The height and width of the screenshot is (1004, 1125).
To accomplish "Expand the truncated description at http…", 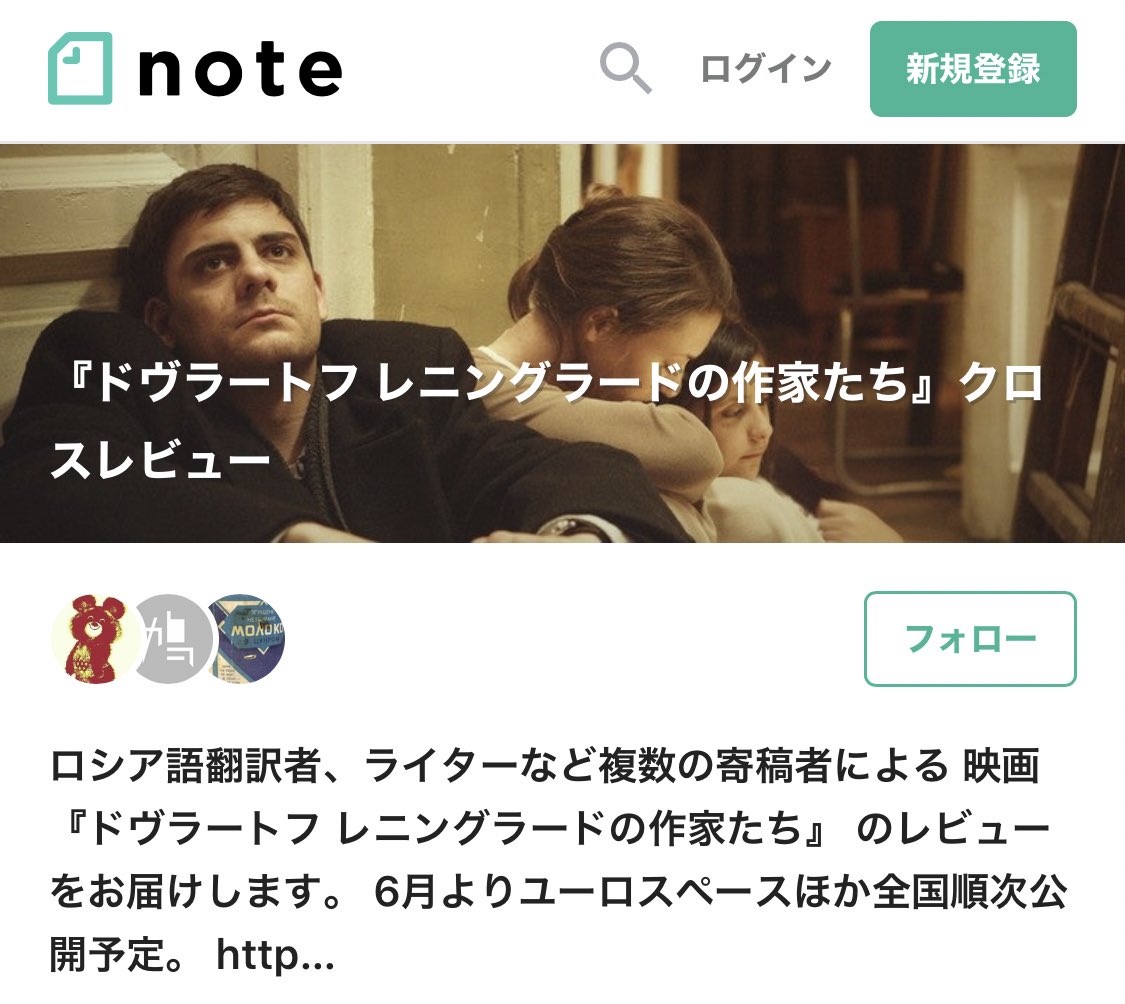I will [276, 955].
